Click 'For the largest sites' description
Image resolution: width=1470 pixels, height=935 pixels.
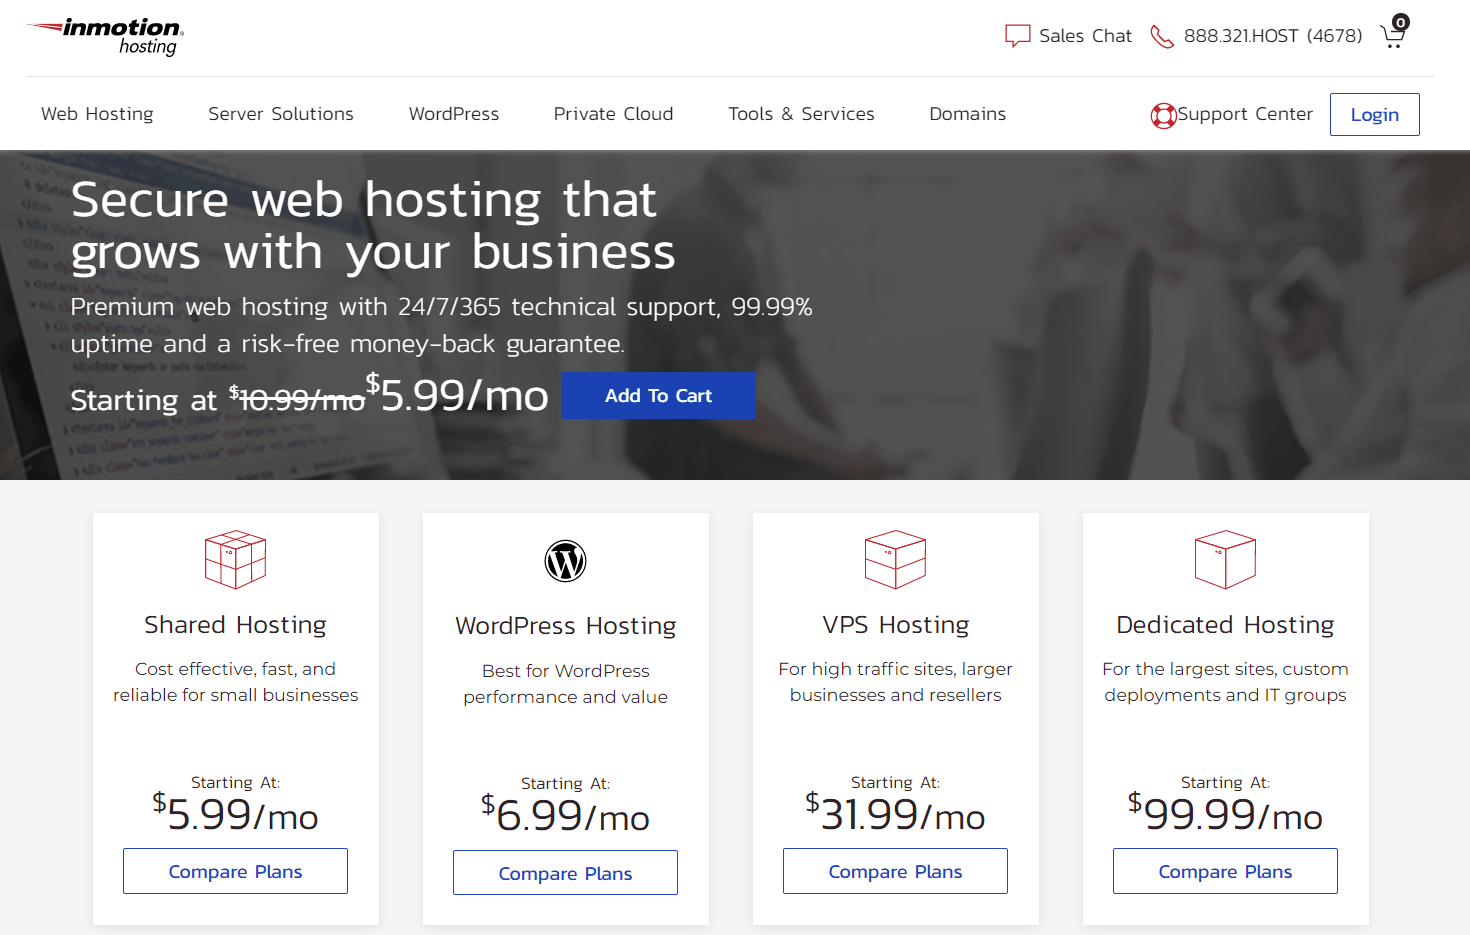tap(1225, 682)
